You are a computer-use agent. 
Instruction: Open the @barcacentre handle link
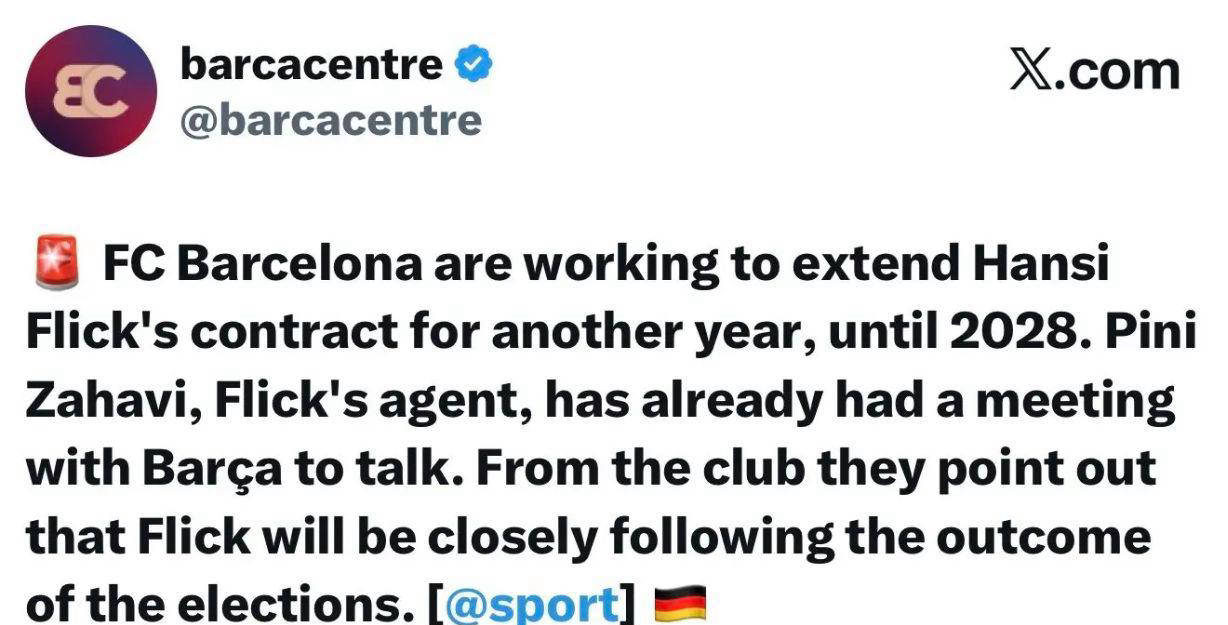point(330,121)
